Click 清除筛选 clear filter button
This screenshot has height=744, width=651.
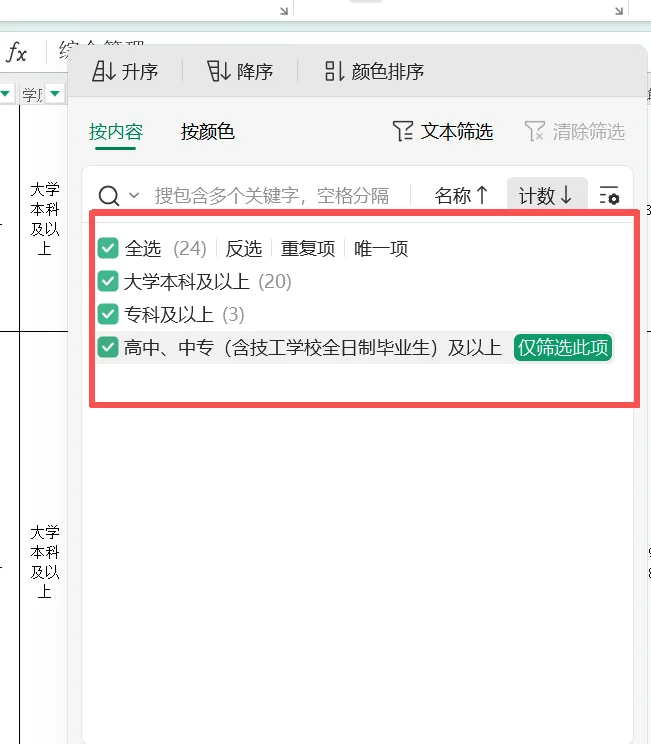click(575, 131)
